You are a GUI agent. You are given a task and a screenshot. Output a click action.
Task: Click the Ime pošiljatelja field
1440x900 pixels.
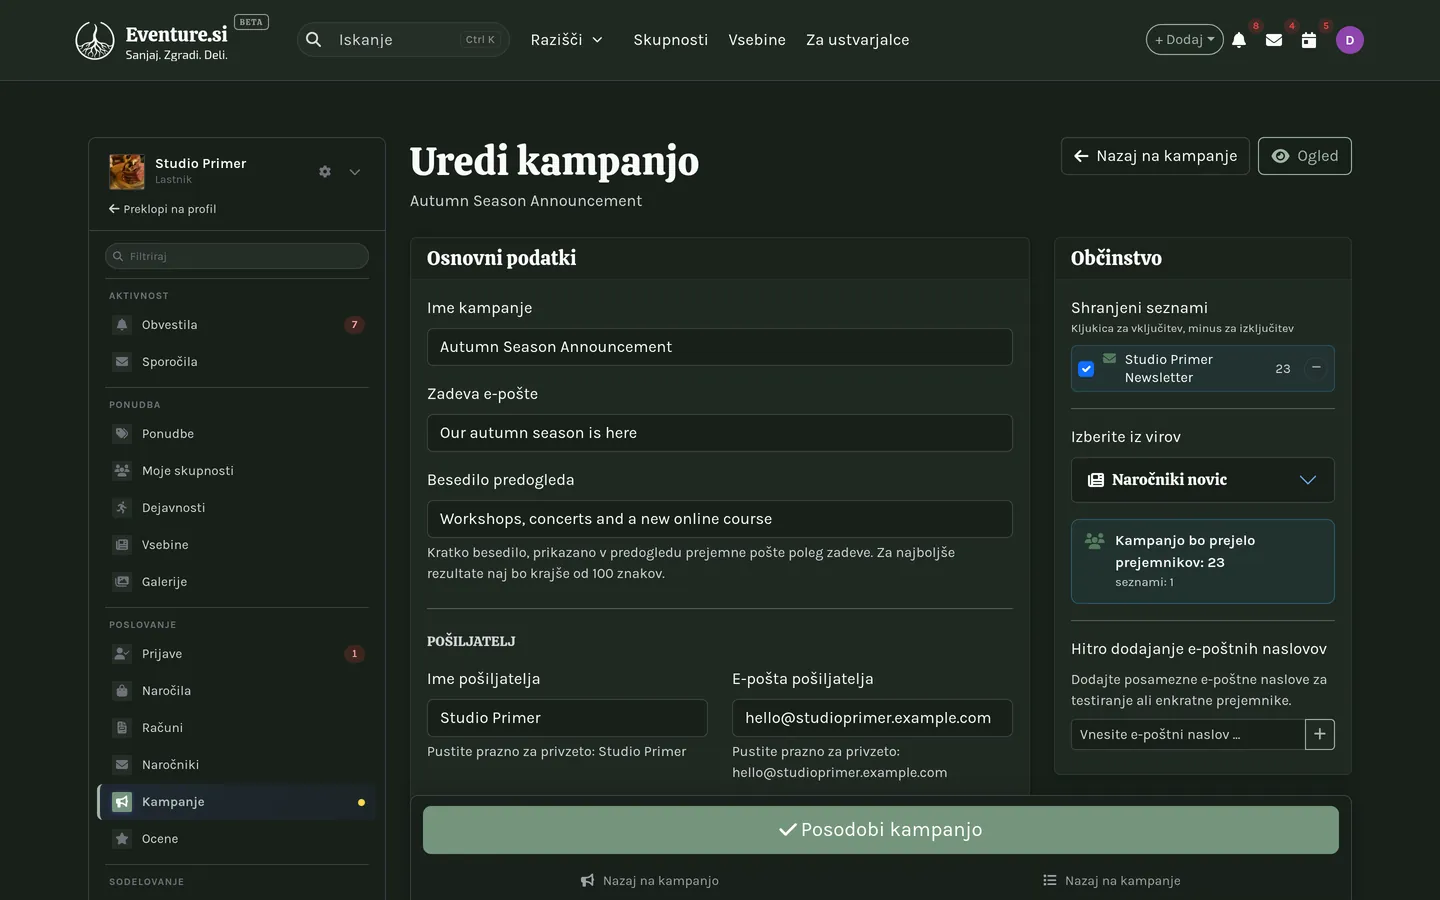567,718
